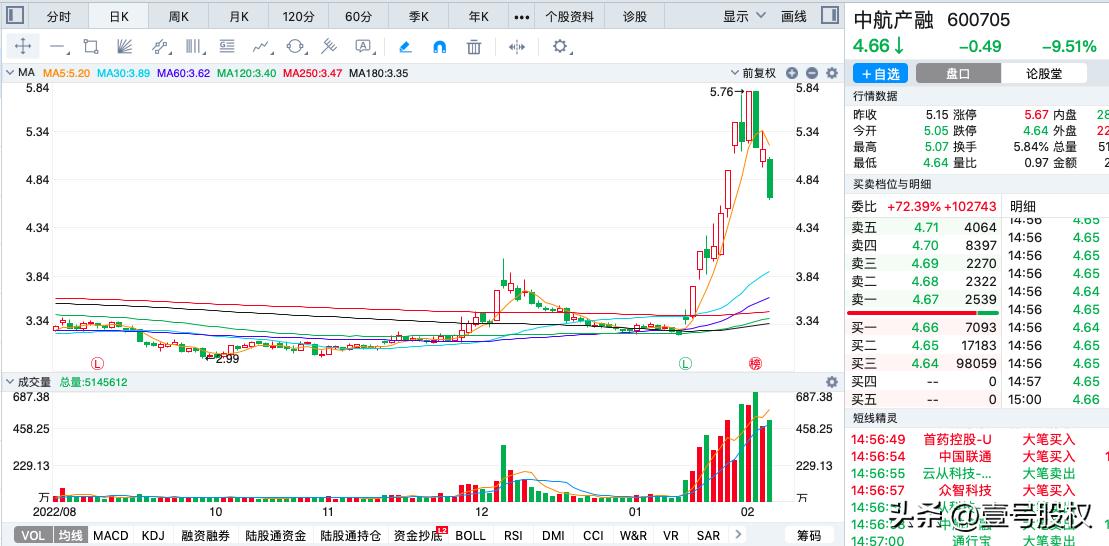
Task: Click 首药控股-U in 短线精灵 list
Action: tap(958, 439)
